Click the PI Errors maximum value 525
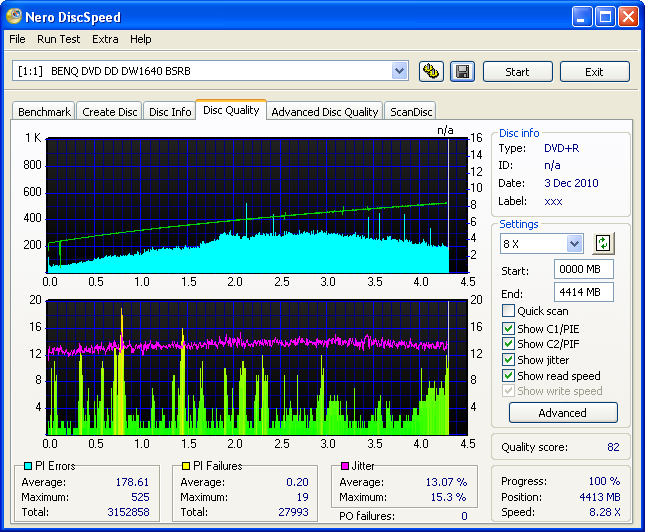The height and width of the screenshot is (532, 645). click(x=140, y=497)
